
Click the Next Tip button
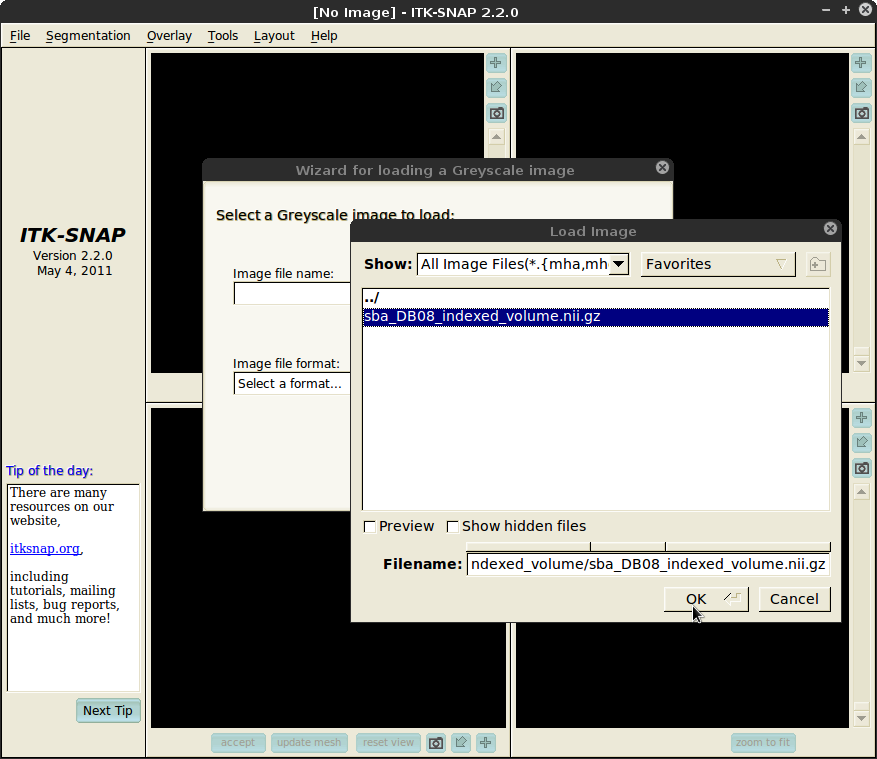(x=108, y=711)
